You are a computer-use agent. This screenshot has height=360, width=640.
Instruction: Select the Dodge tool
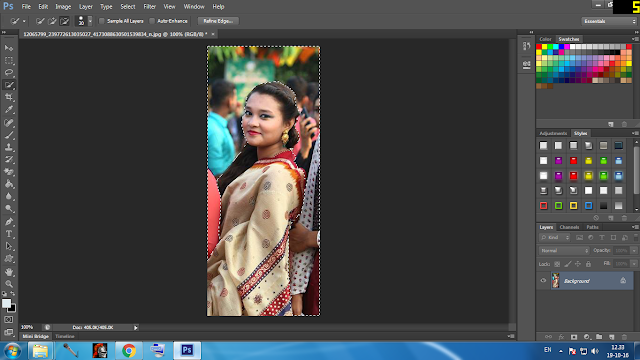tap(9, 209)
